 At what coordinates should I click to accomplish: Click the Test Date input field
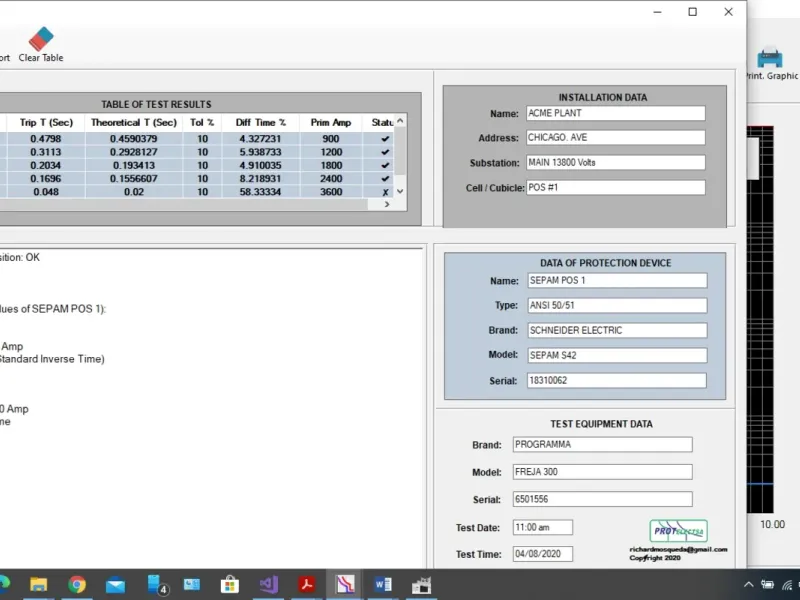pyautogui.click(x=543, y=528)
